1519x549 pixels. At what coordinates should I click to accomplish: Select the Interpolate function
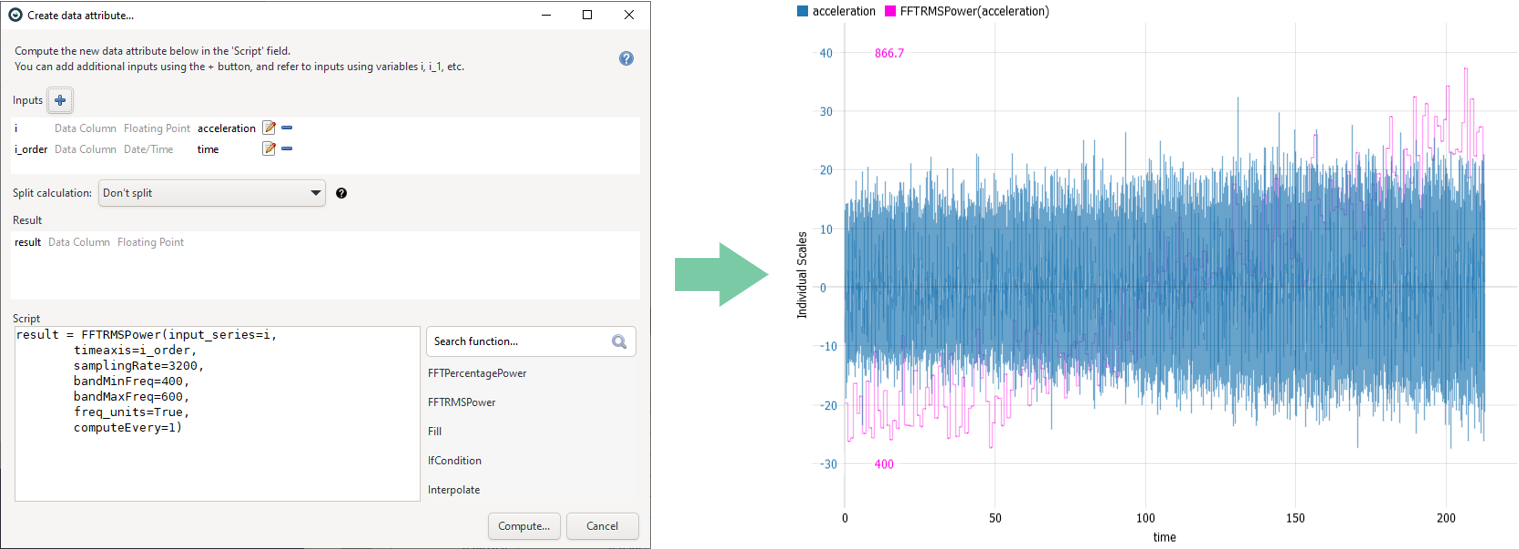[454, 490]
